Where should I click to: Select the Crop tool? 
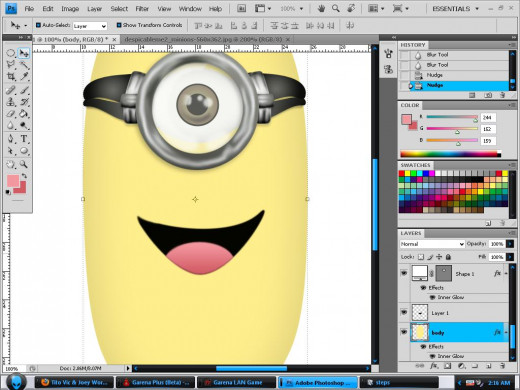[x=11, y=76]
